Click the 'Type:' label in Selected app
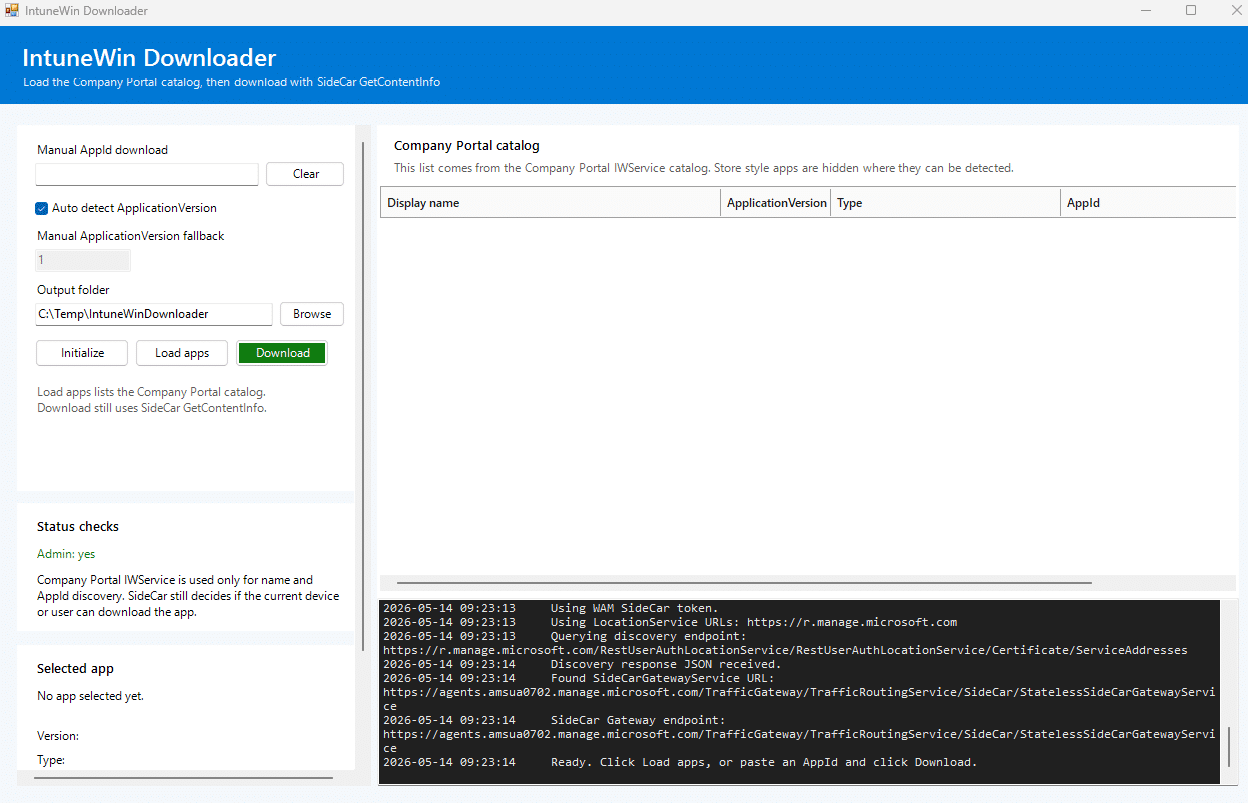This screenshot has height=803, width=1248. [x=51, y=760]
